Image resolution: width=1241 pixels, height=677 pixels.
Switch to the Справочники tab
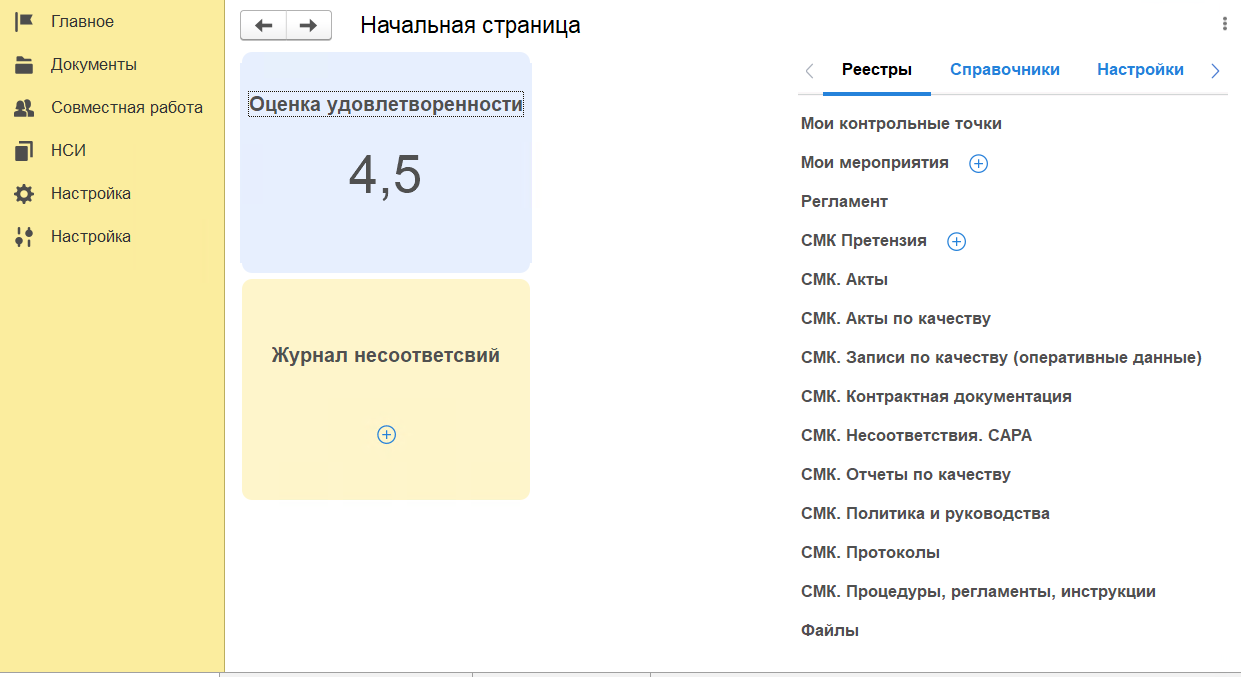click(x=1005, y=70)
